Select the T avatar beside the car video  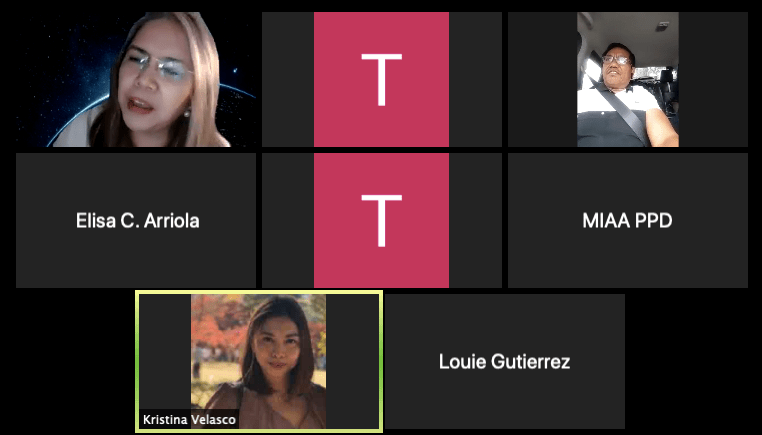[x=381, y=79]
